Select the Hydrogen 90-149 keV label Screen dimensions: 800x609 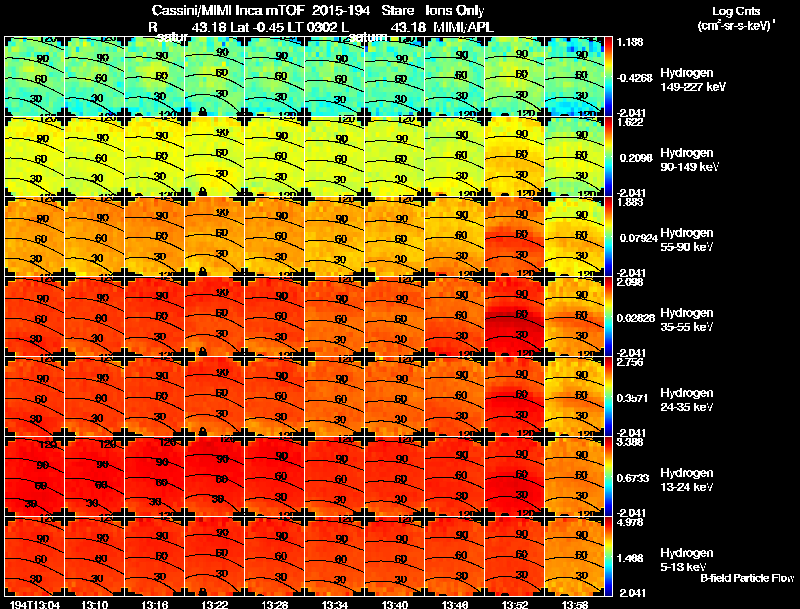[x=690, y=160]
